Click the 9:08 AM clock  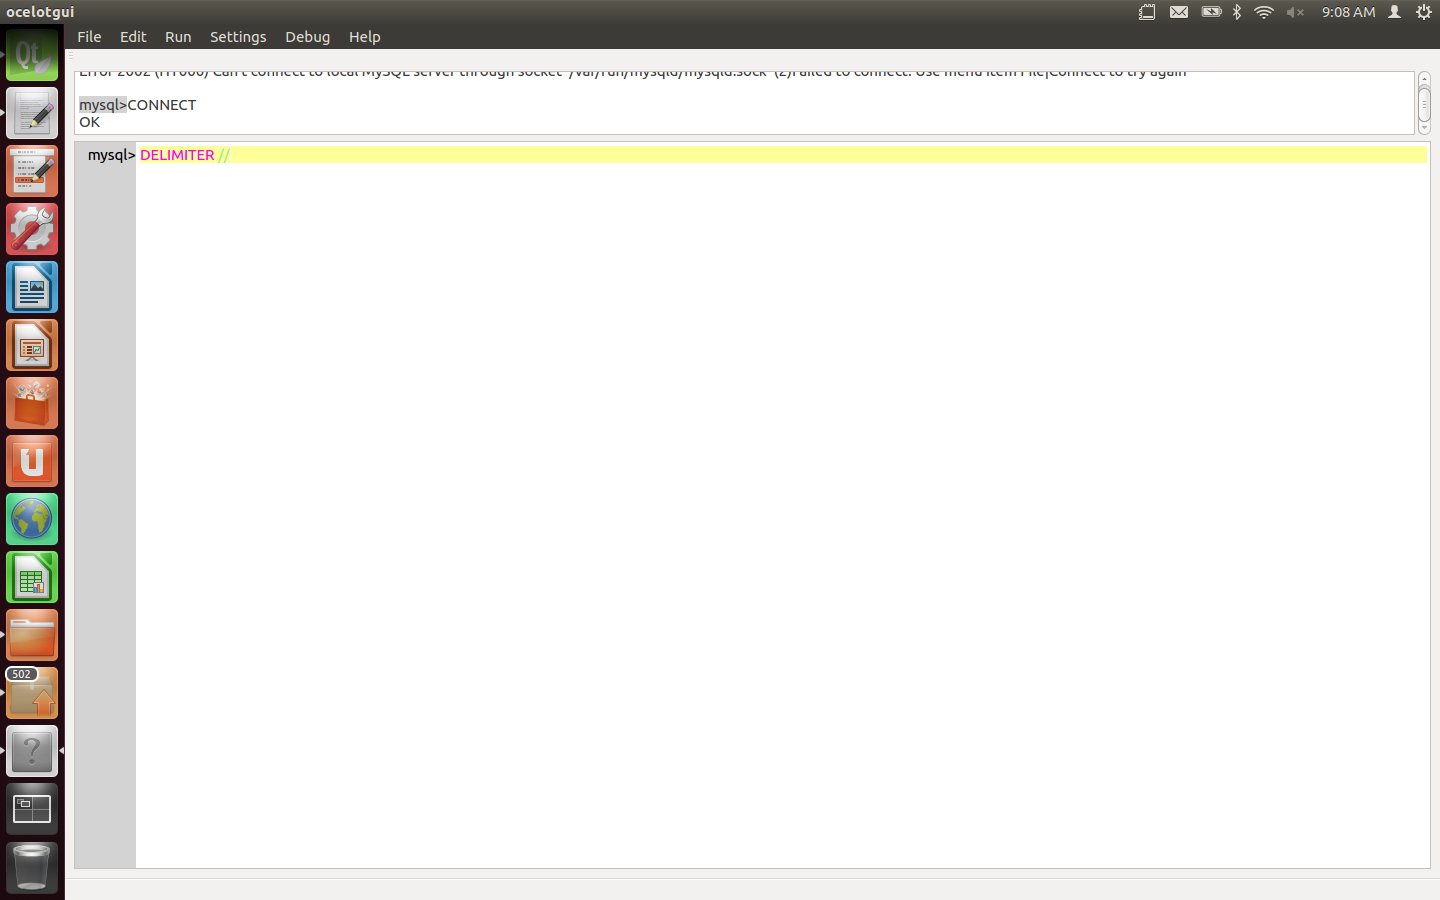pos(1348,12)
